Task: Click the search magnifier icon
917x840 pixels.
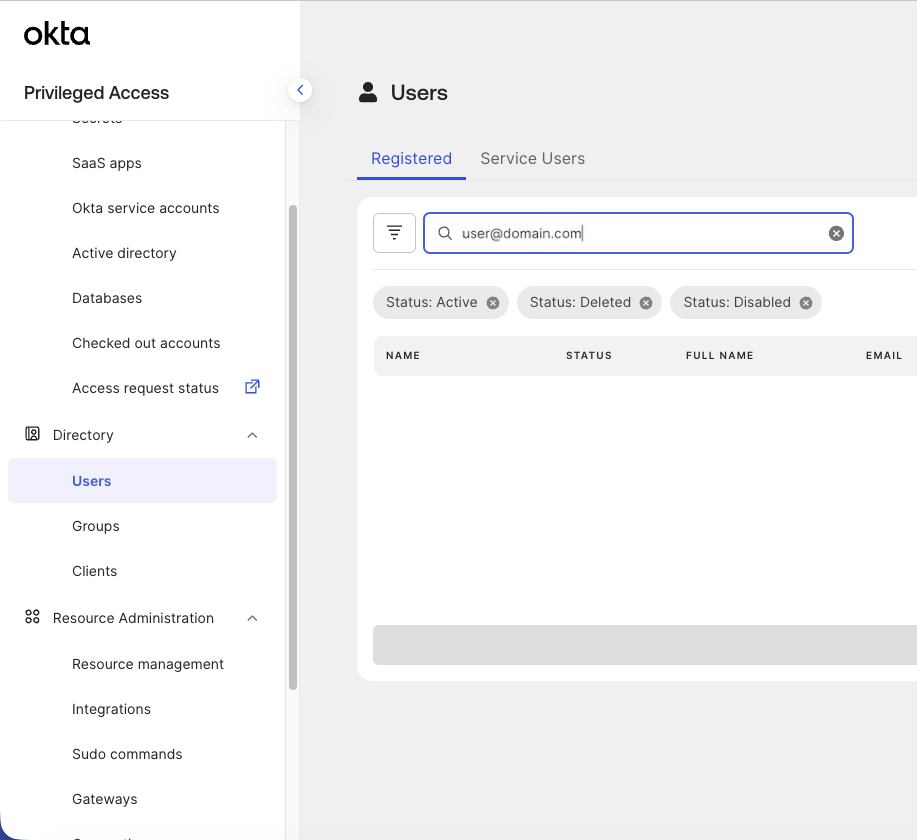Action: (445, 233)
